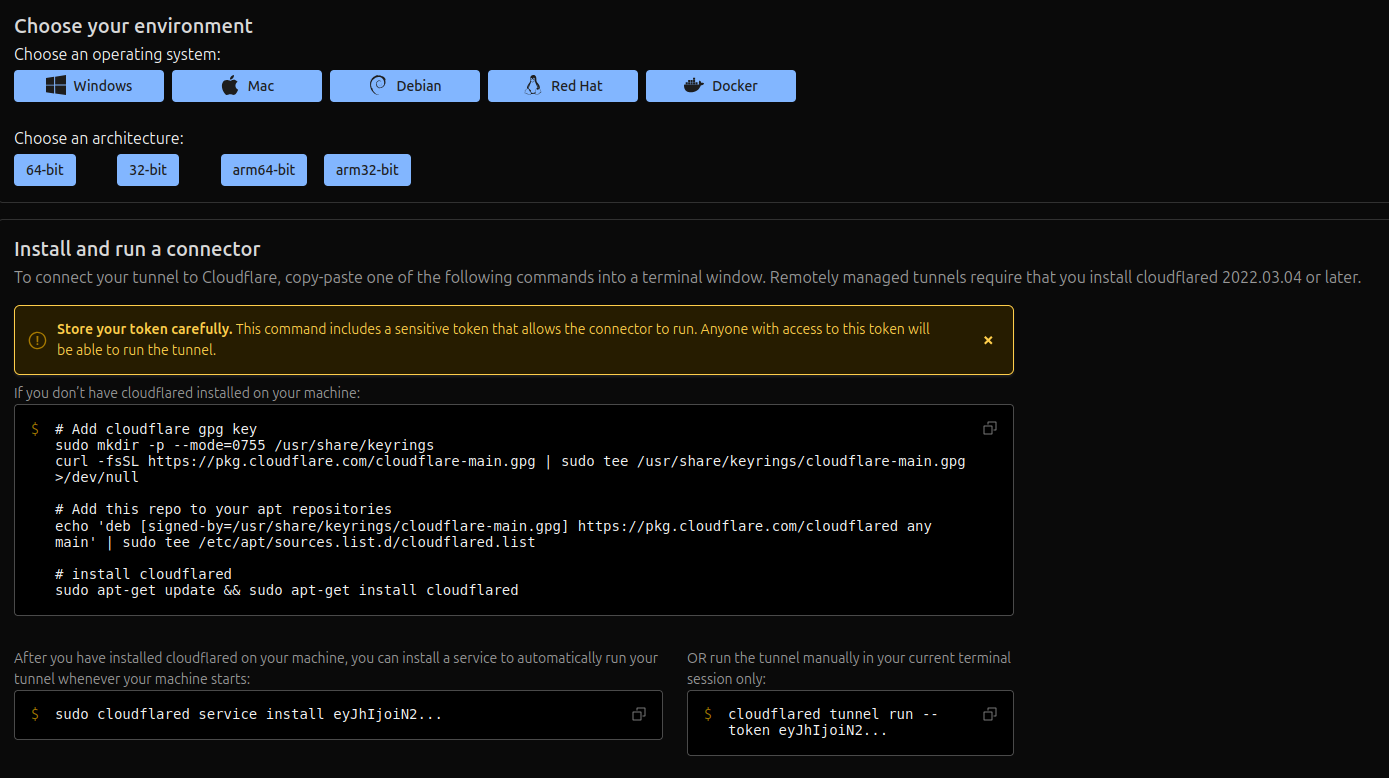Image resolution: width=1389 pixels, height=778 pixels.
Task: Choose the arm64-bit architecture
Action: pyautogui.click(x=264, y=170)
